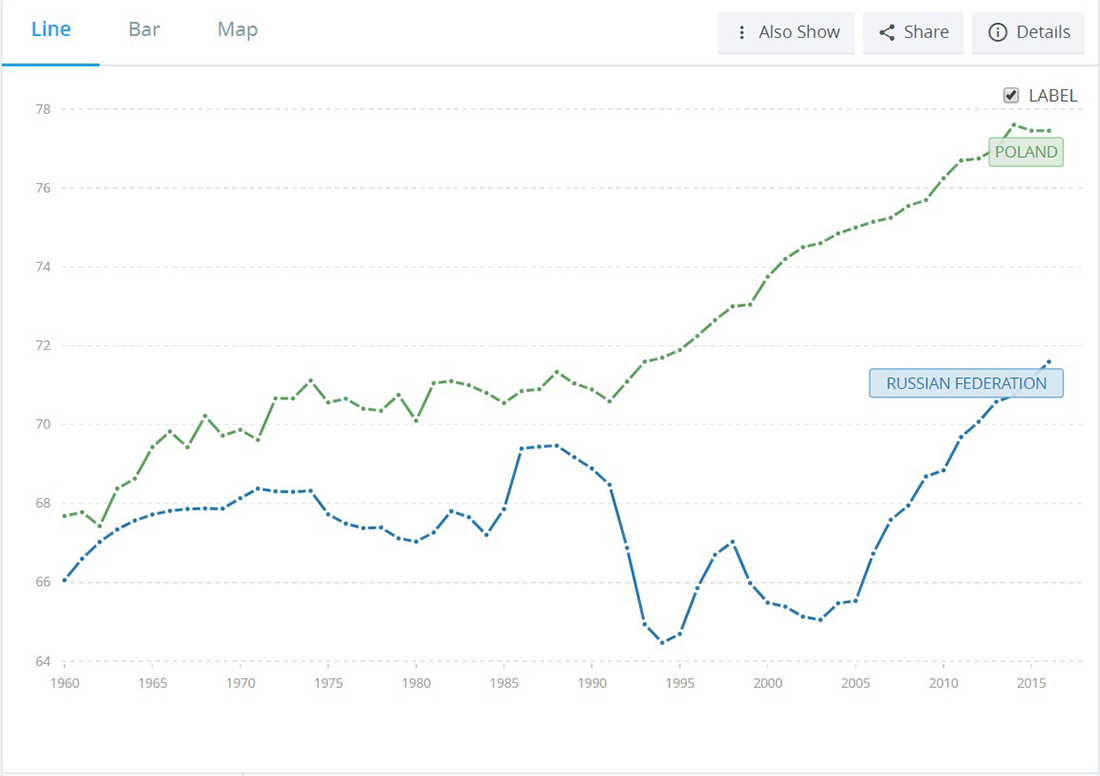Viewport: 1100px width, 776px height.
Task: Click the 68 y-axis value
Action: (x=43, y=503)
